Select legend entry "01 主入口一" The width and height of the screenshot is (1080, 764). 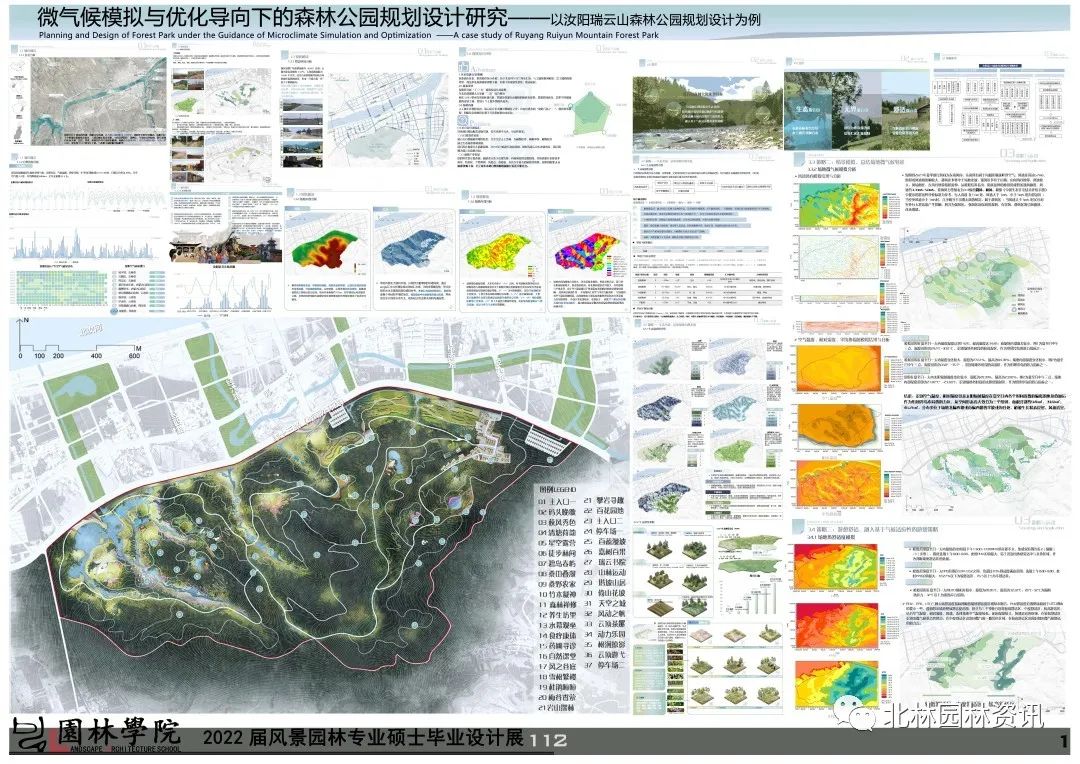557,502
